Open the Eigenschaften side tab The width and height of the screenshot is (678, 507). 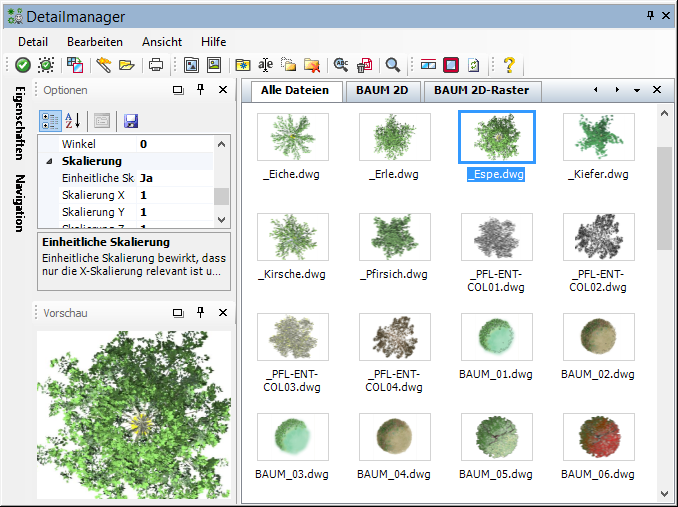tap(19, 127)
